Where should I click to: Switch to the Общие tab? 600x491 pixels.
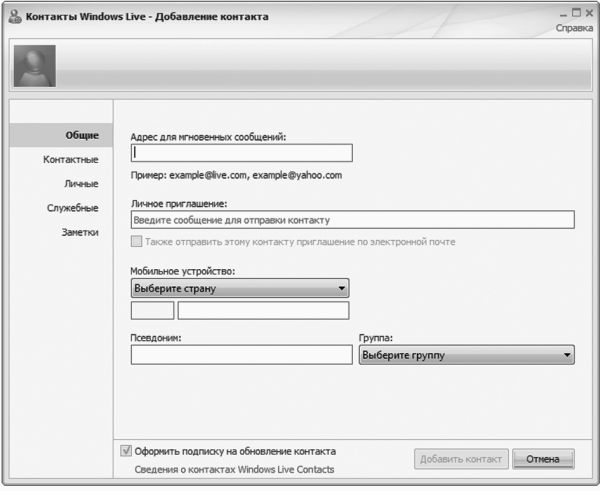(81, 135)
